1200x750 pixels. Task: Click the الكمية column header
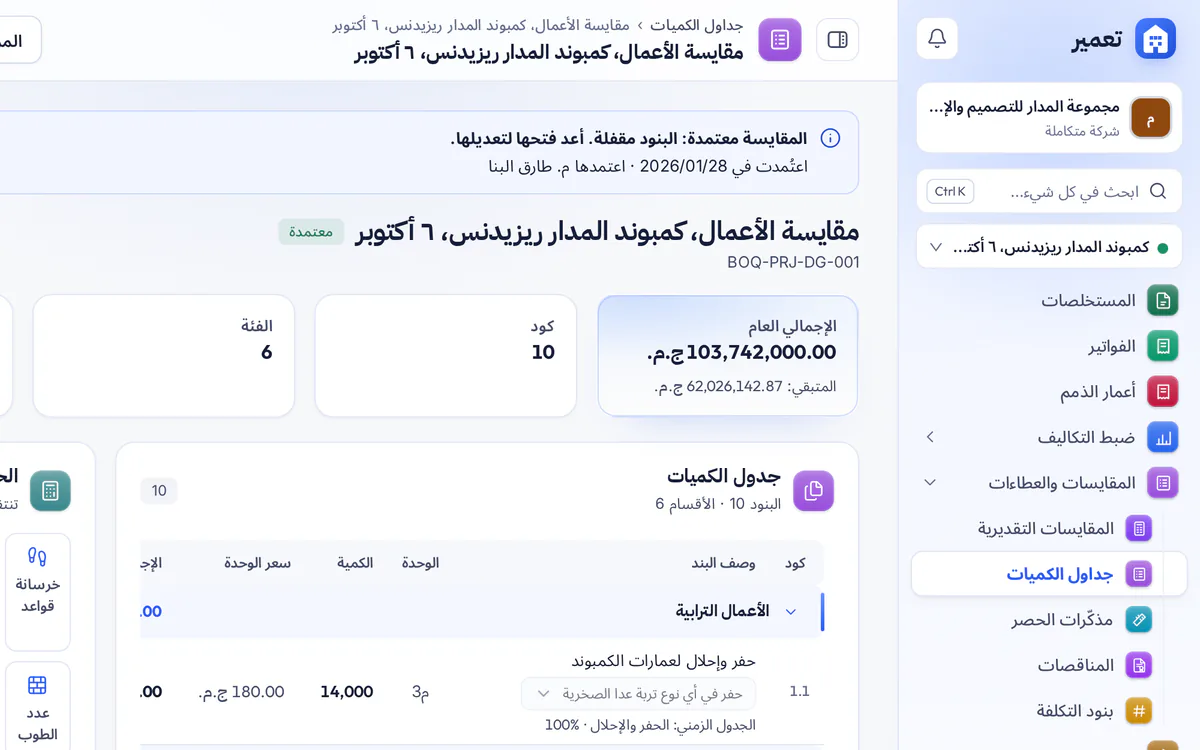pos(355,563)
